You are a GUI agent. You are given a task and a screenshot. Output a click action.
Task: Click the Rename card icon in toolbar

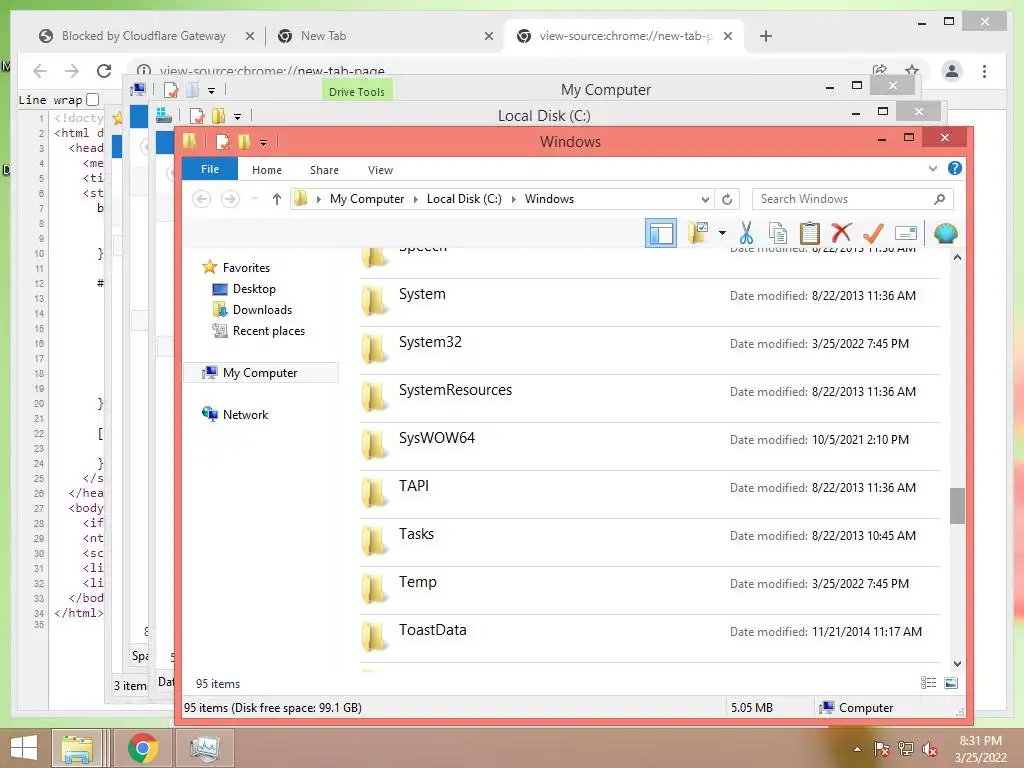tap(906, 233)
